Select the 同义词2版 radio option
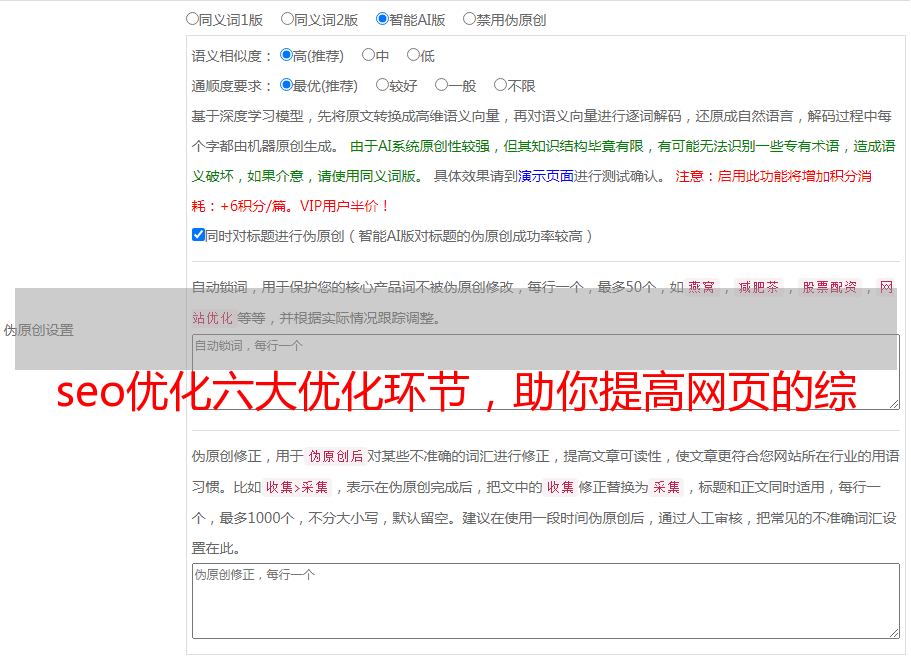 click(288, 19)
